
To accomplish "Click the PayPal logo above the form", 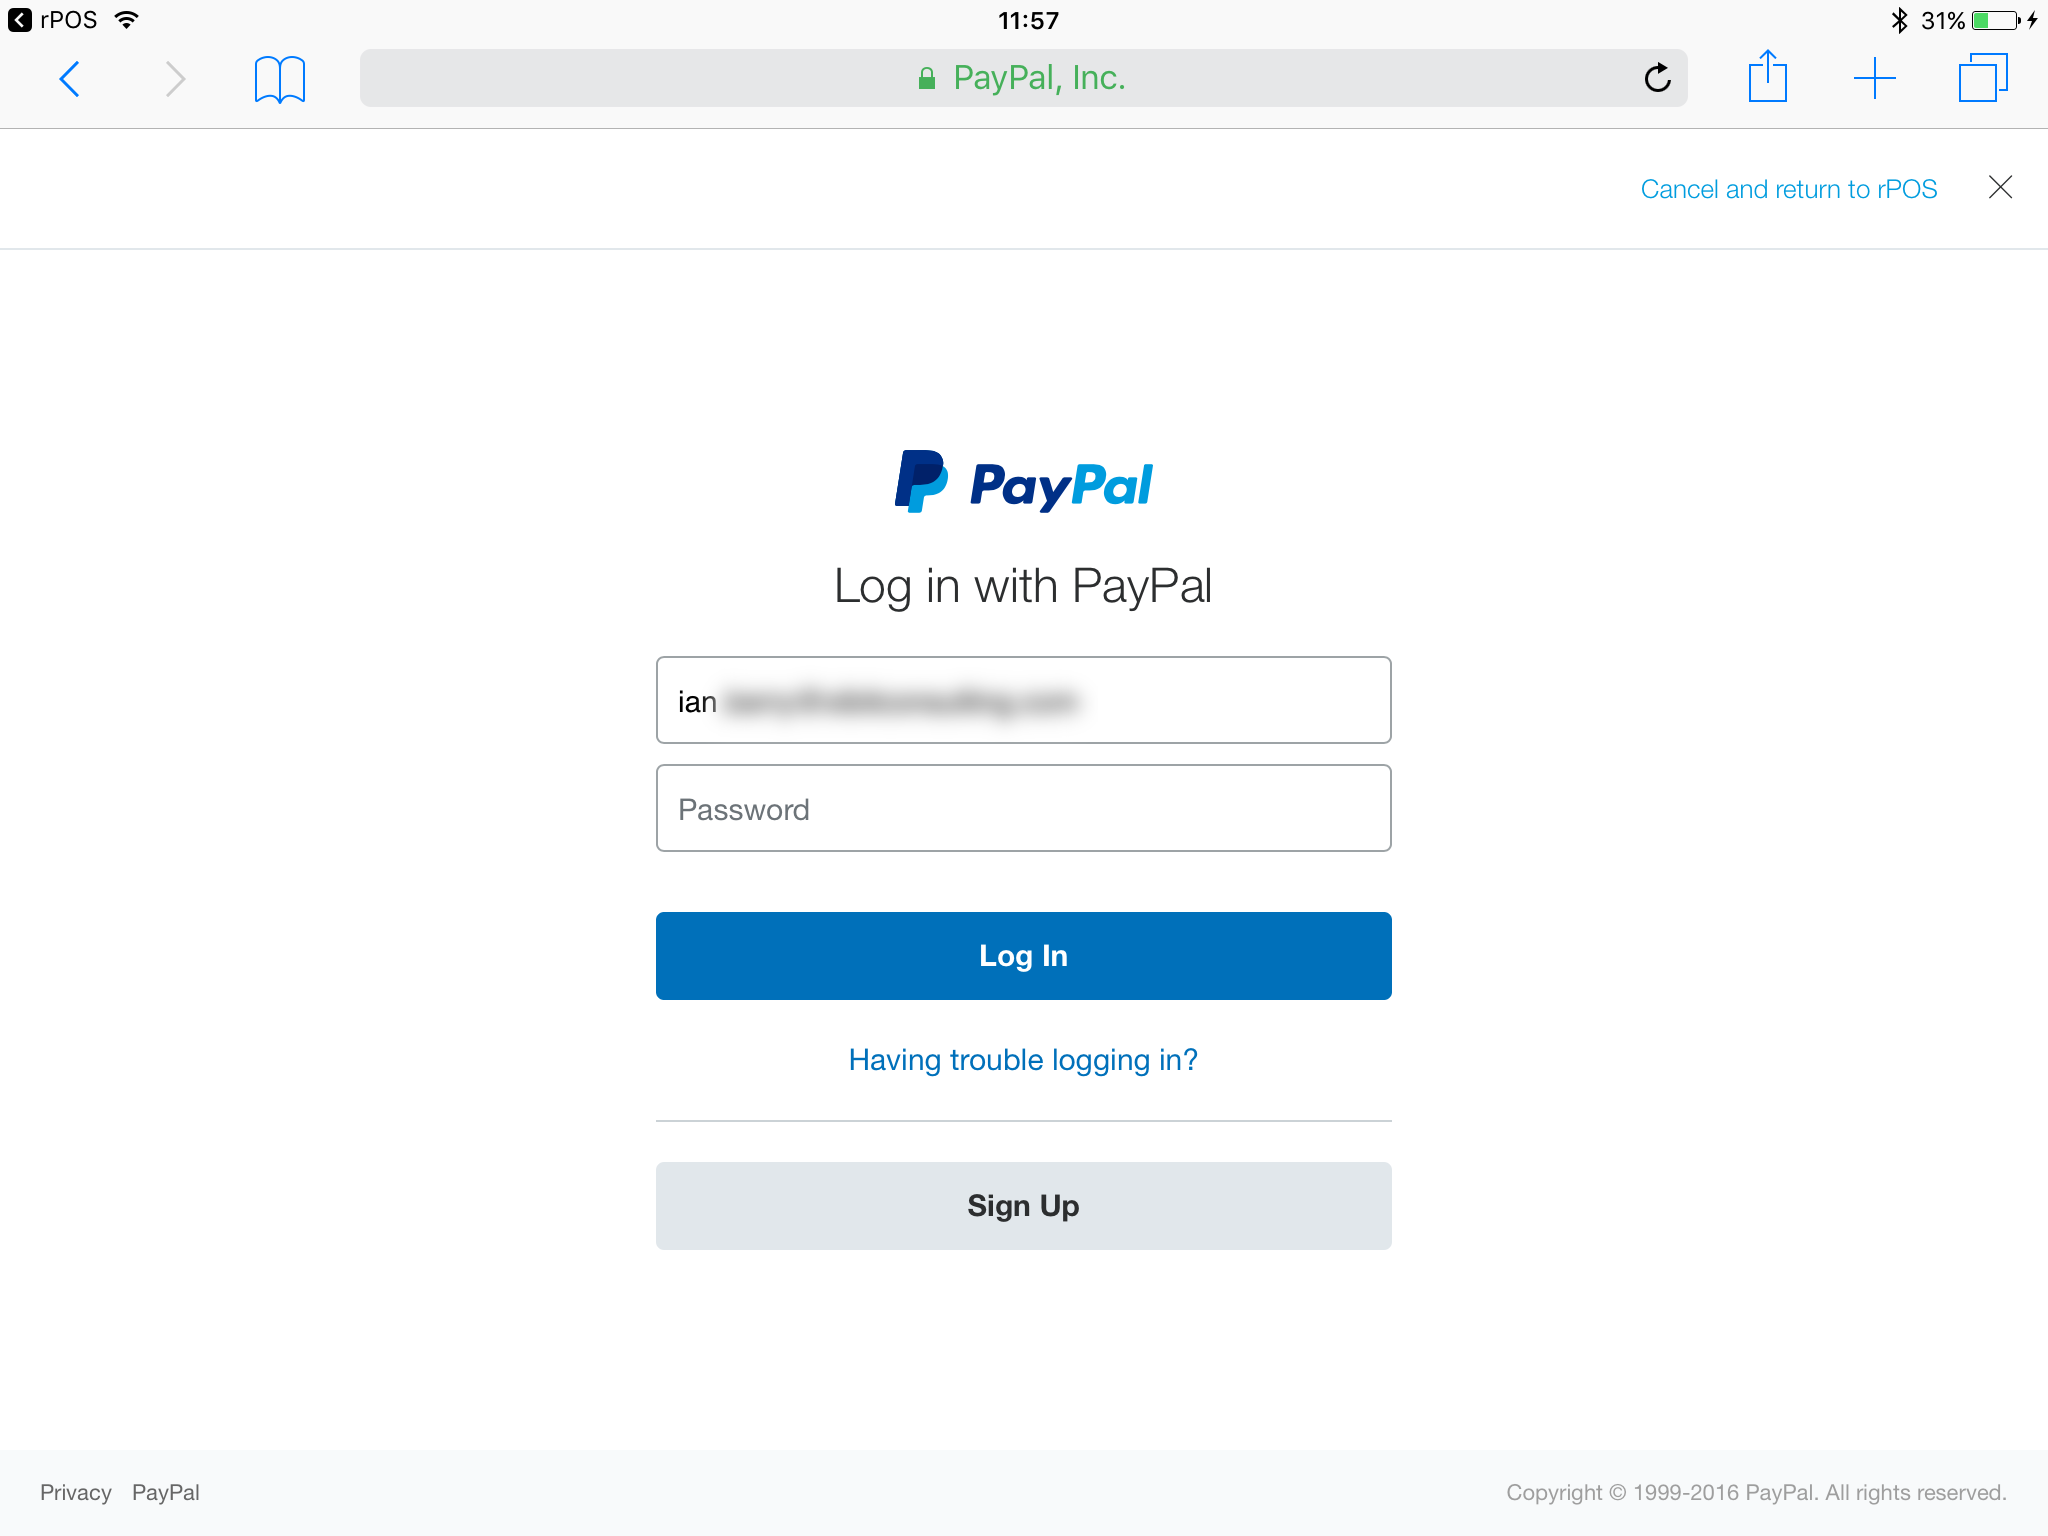I will coord(1023,482).
